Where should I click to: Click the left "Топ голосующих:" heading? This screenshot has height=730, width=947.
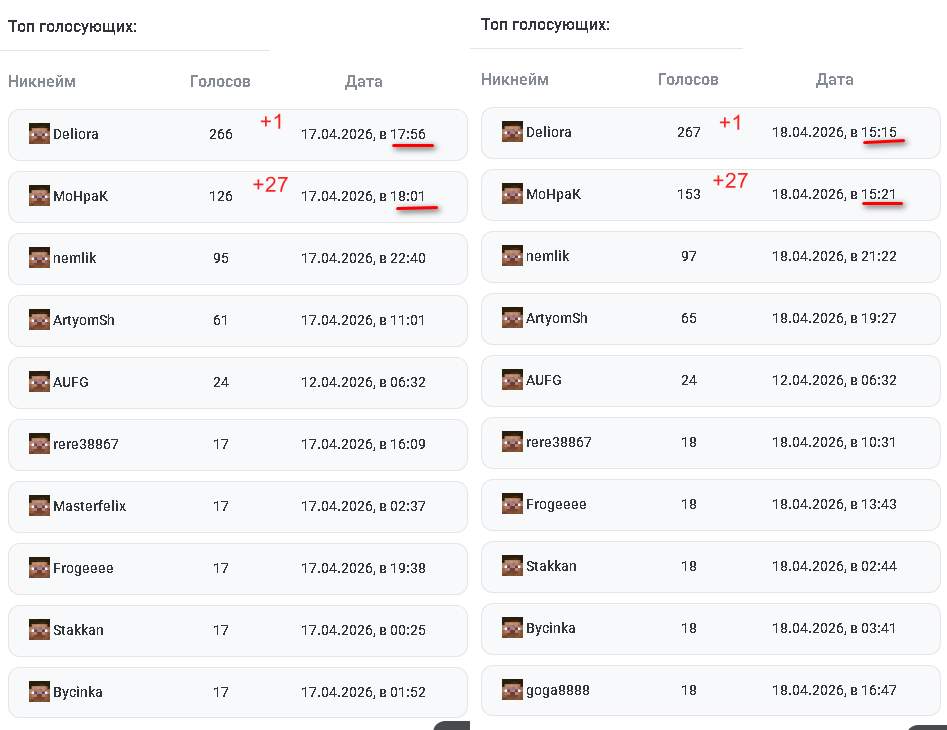tap(72, 27)
